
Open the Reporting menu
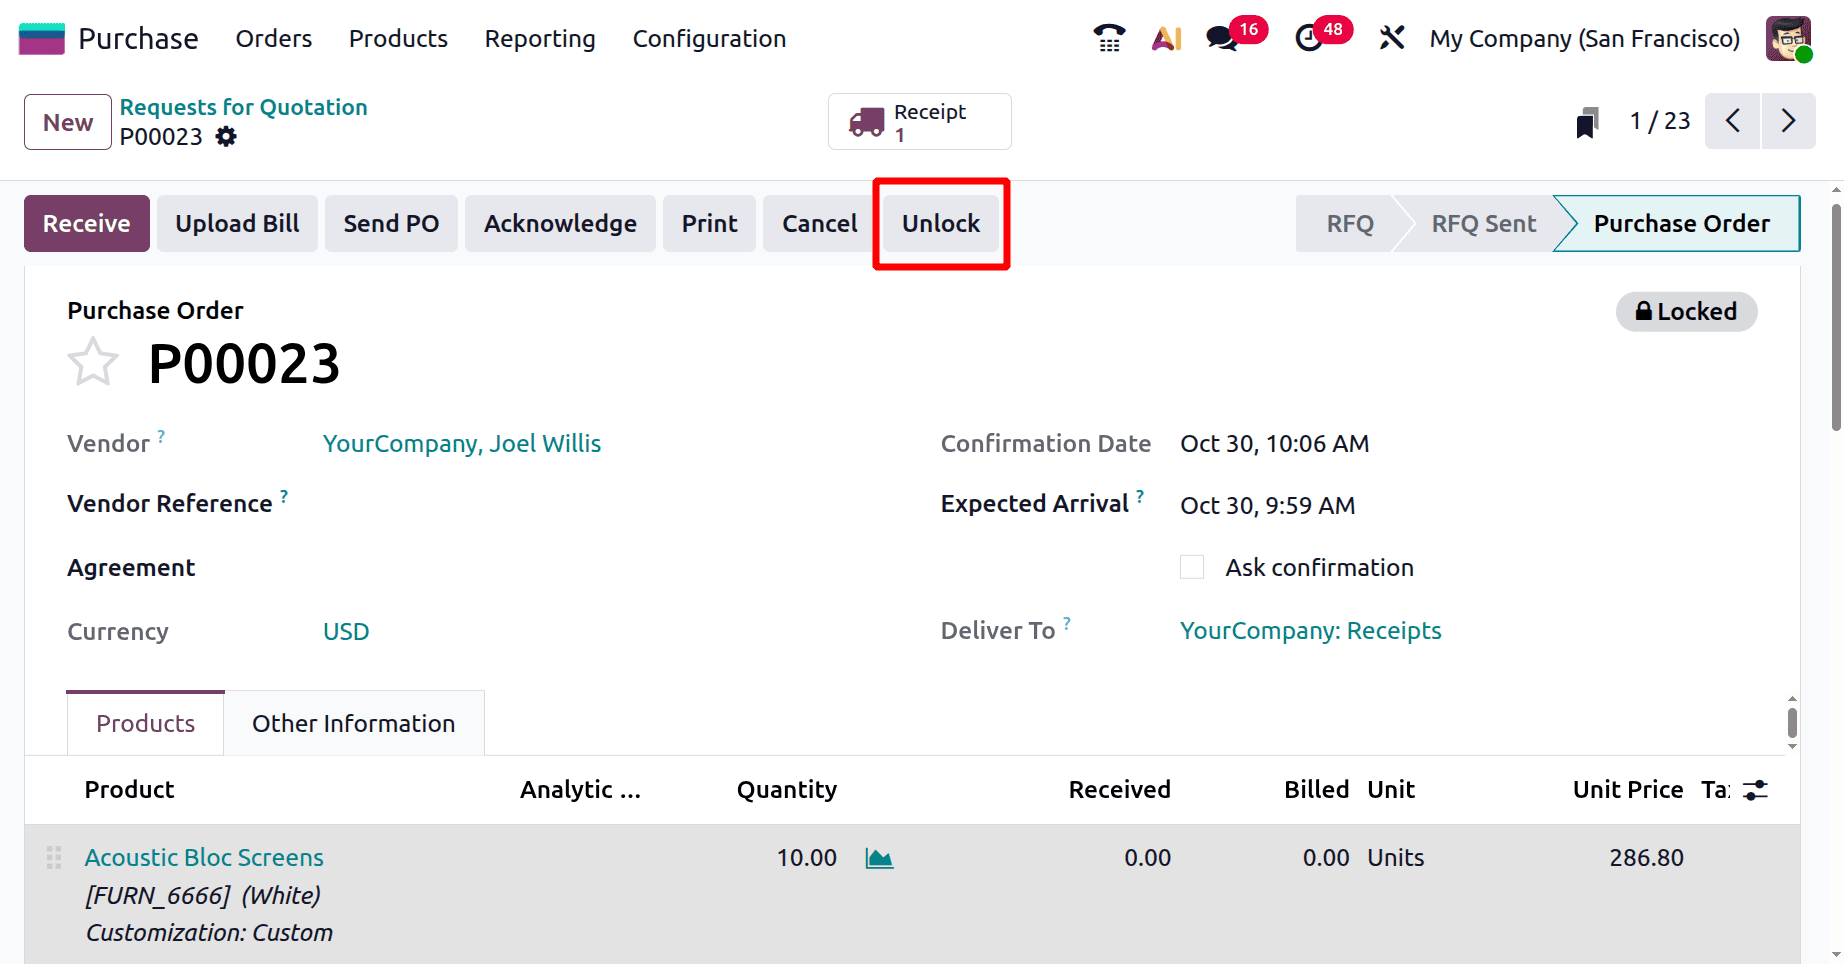539,38
